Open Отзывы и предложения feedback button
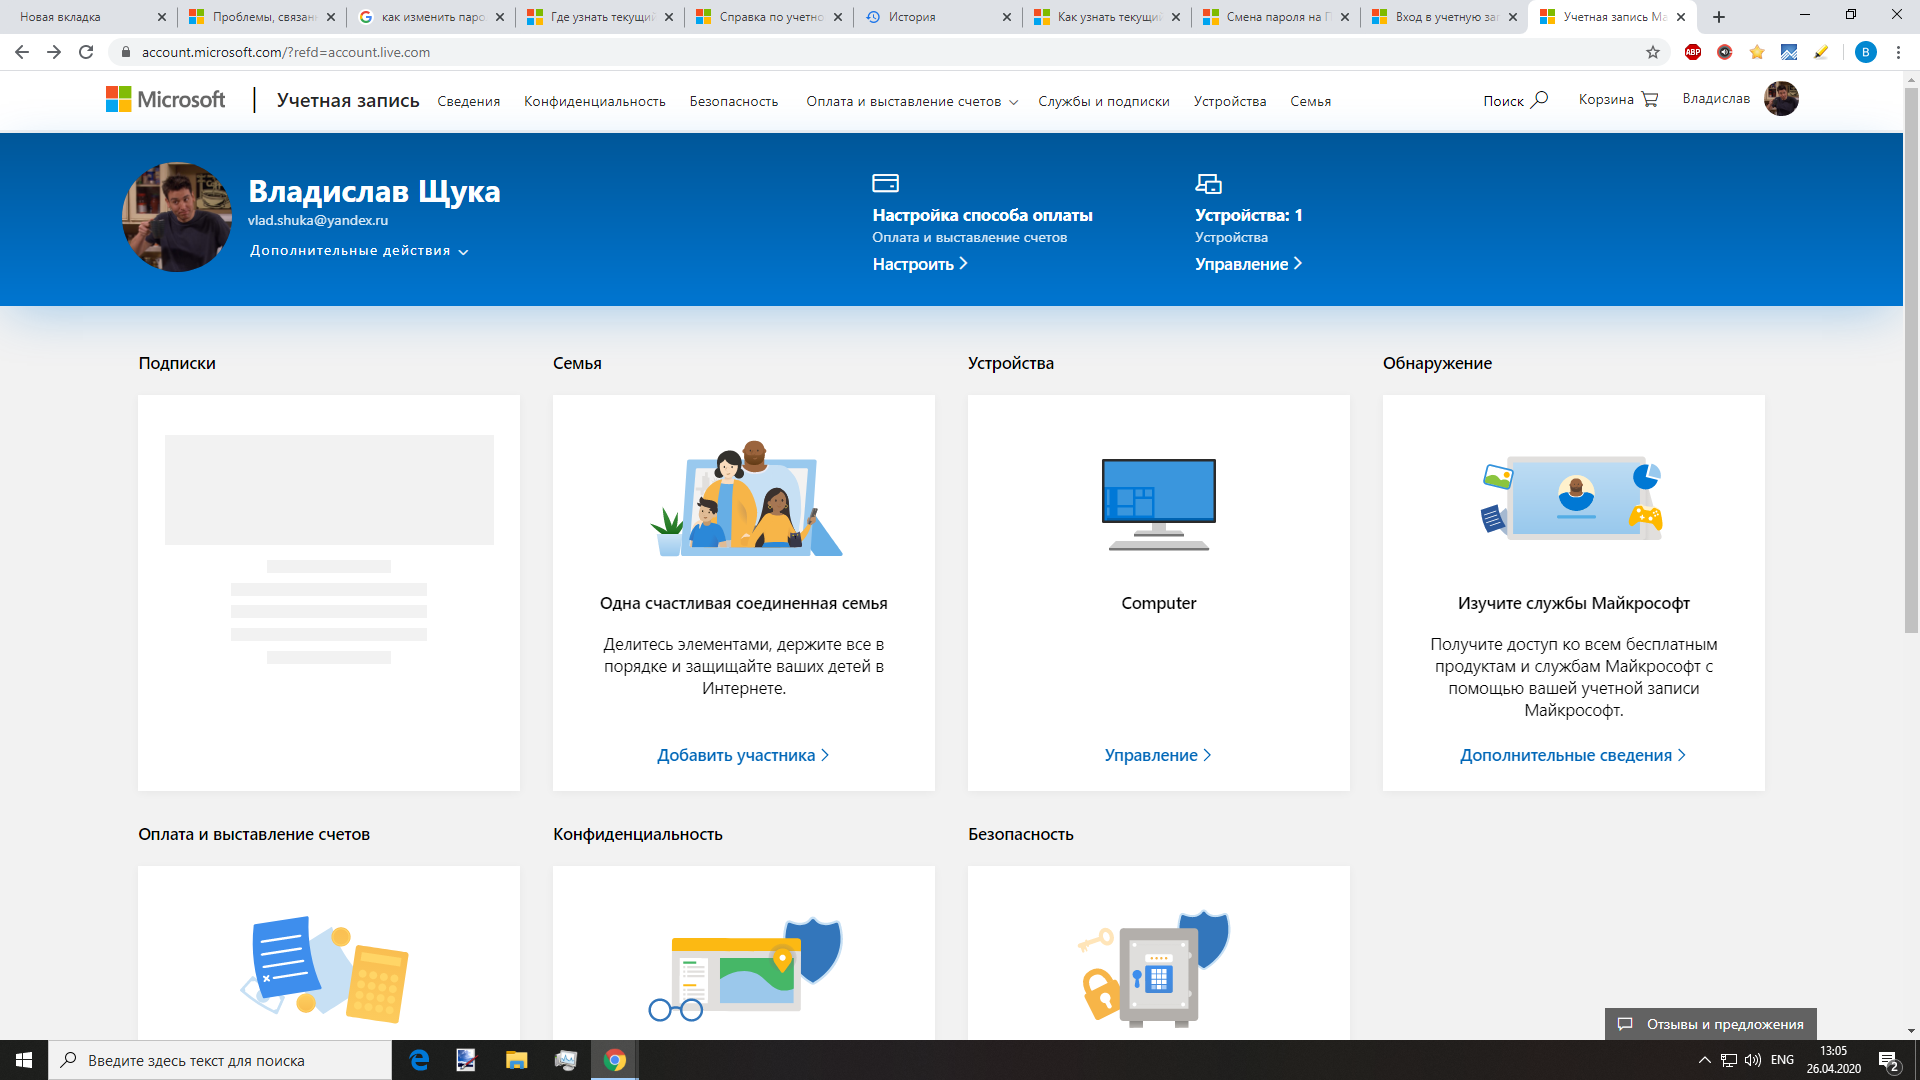This screenshot has width=1920, height=1080. pyautogui.click(x=1711, y=1024)
